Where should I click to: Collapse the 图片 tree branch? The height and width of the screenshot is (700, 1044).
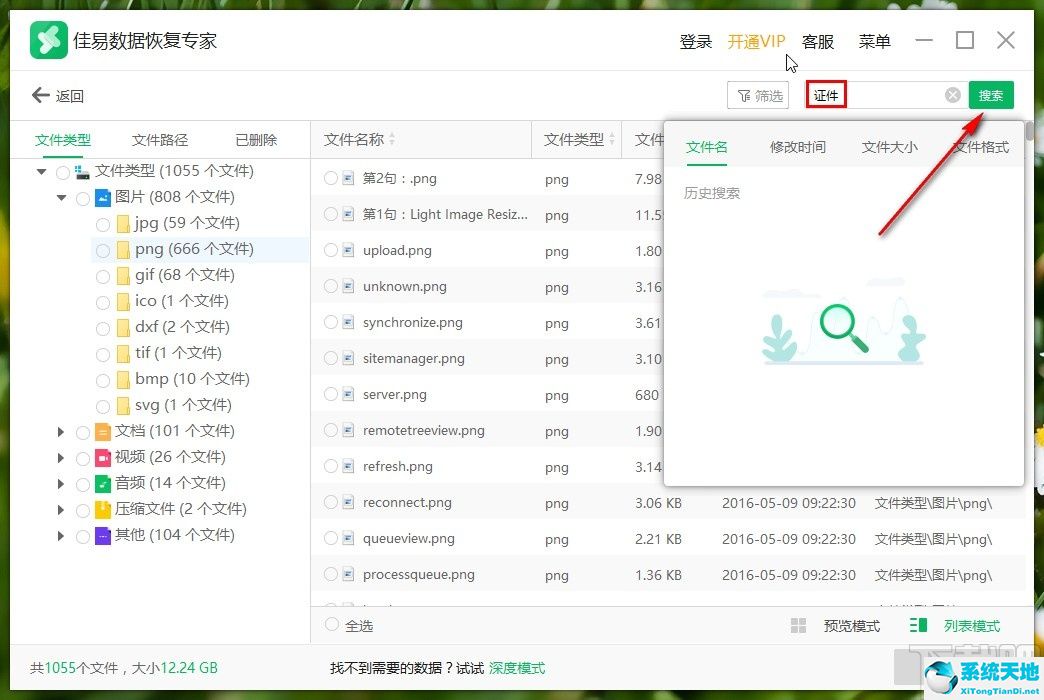coord(61,197)
